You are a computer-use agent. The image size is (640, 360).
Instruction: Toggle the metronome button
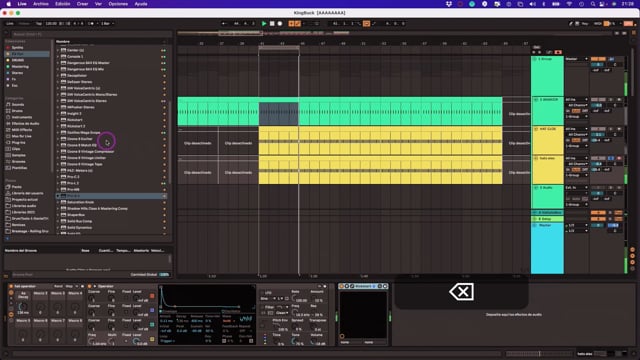(x=91, y=24)
